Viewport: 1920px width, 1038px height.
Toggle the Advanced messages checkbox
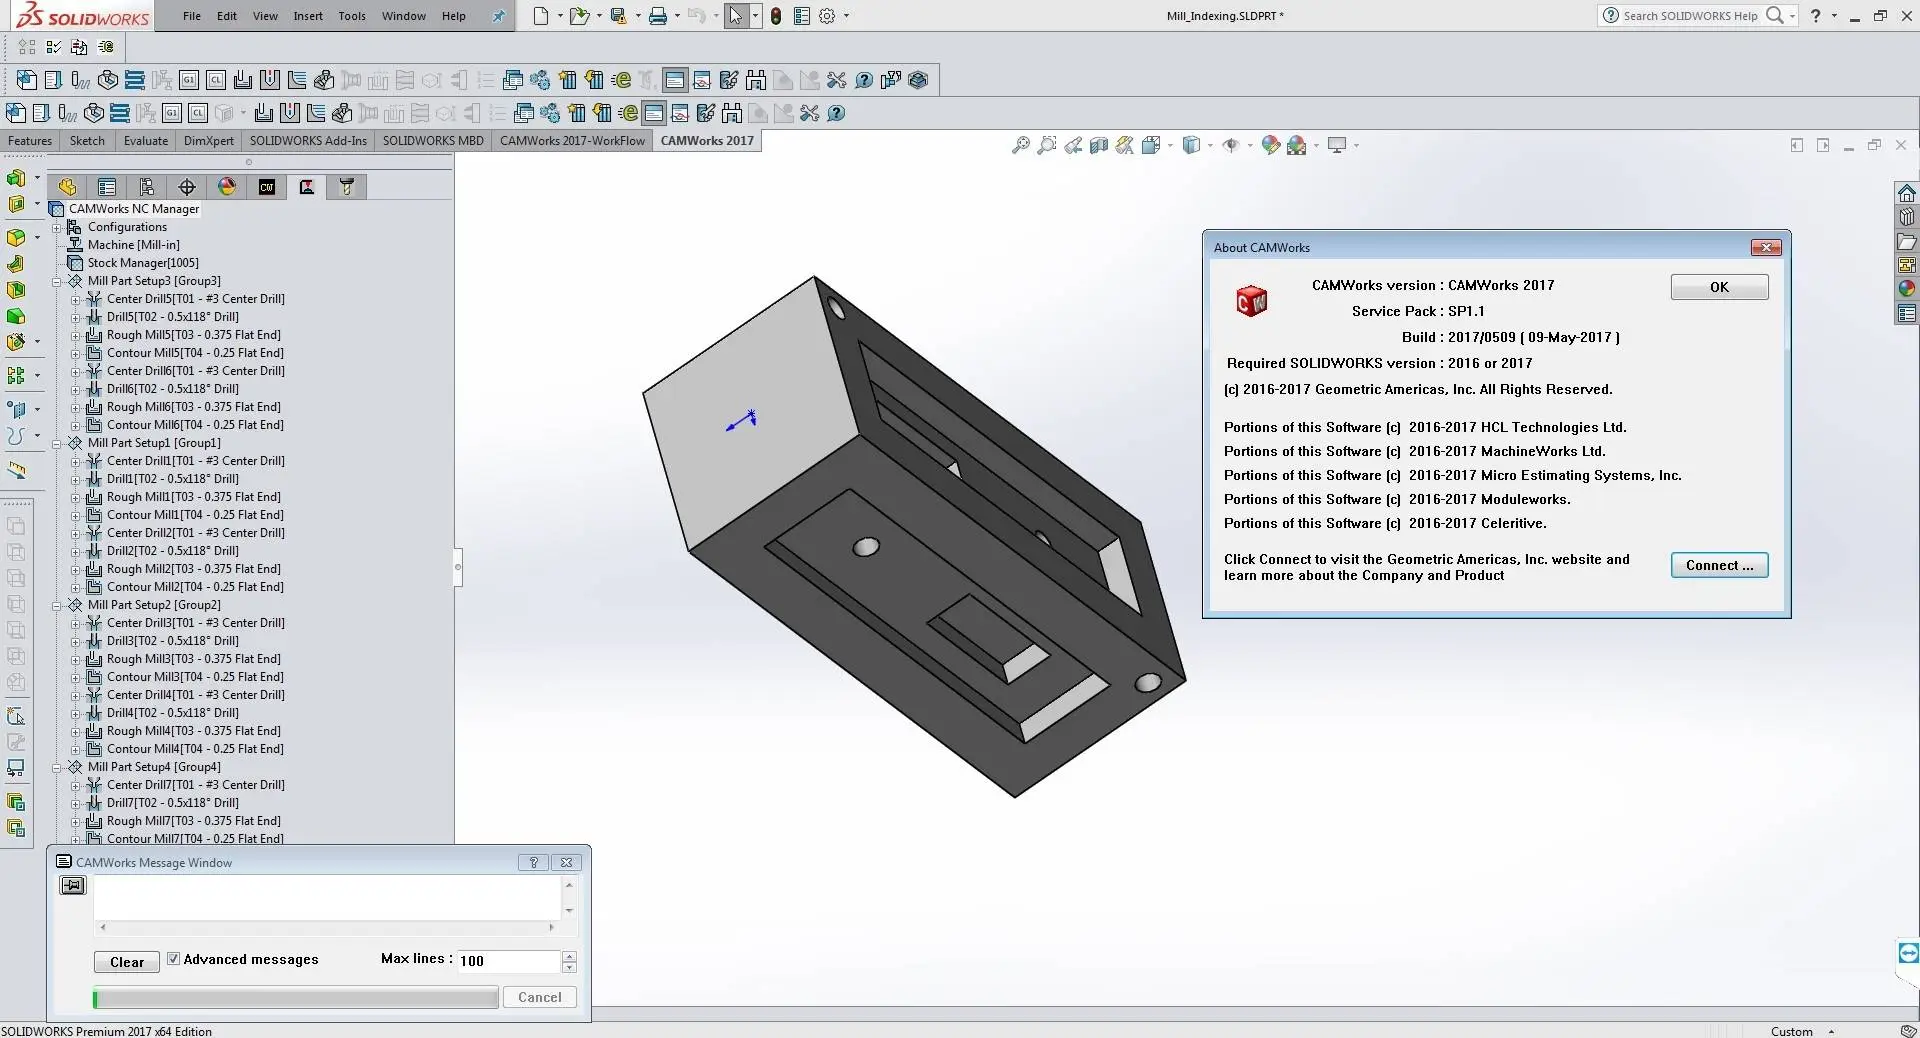tap(173, 959)
